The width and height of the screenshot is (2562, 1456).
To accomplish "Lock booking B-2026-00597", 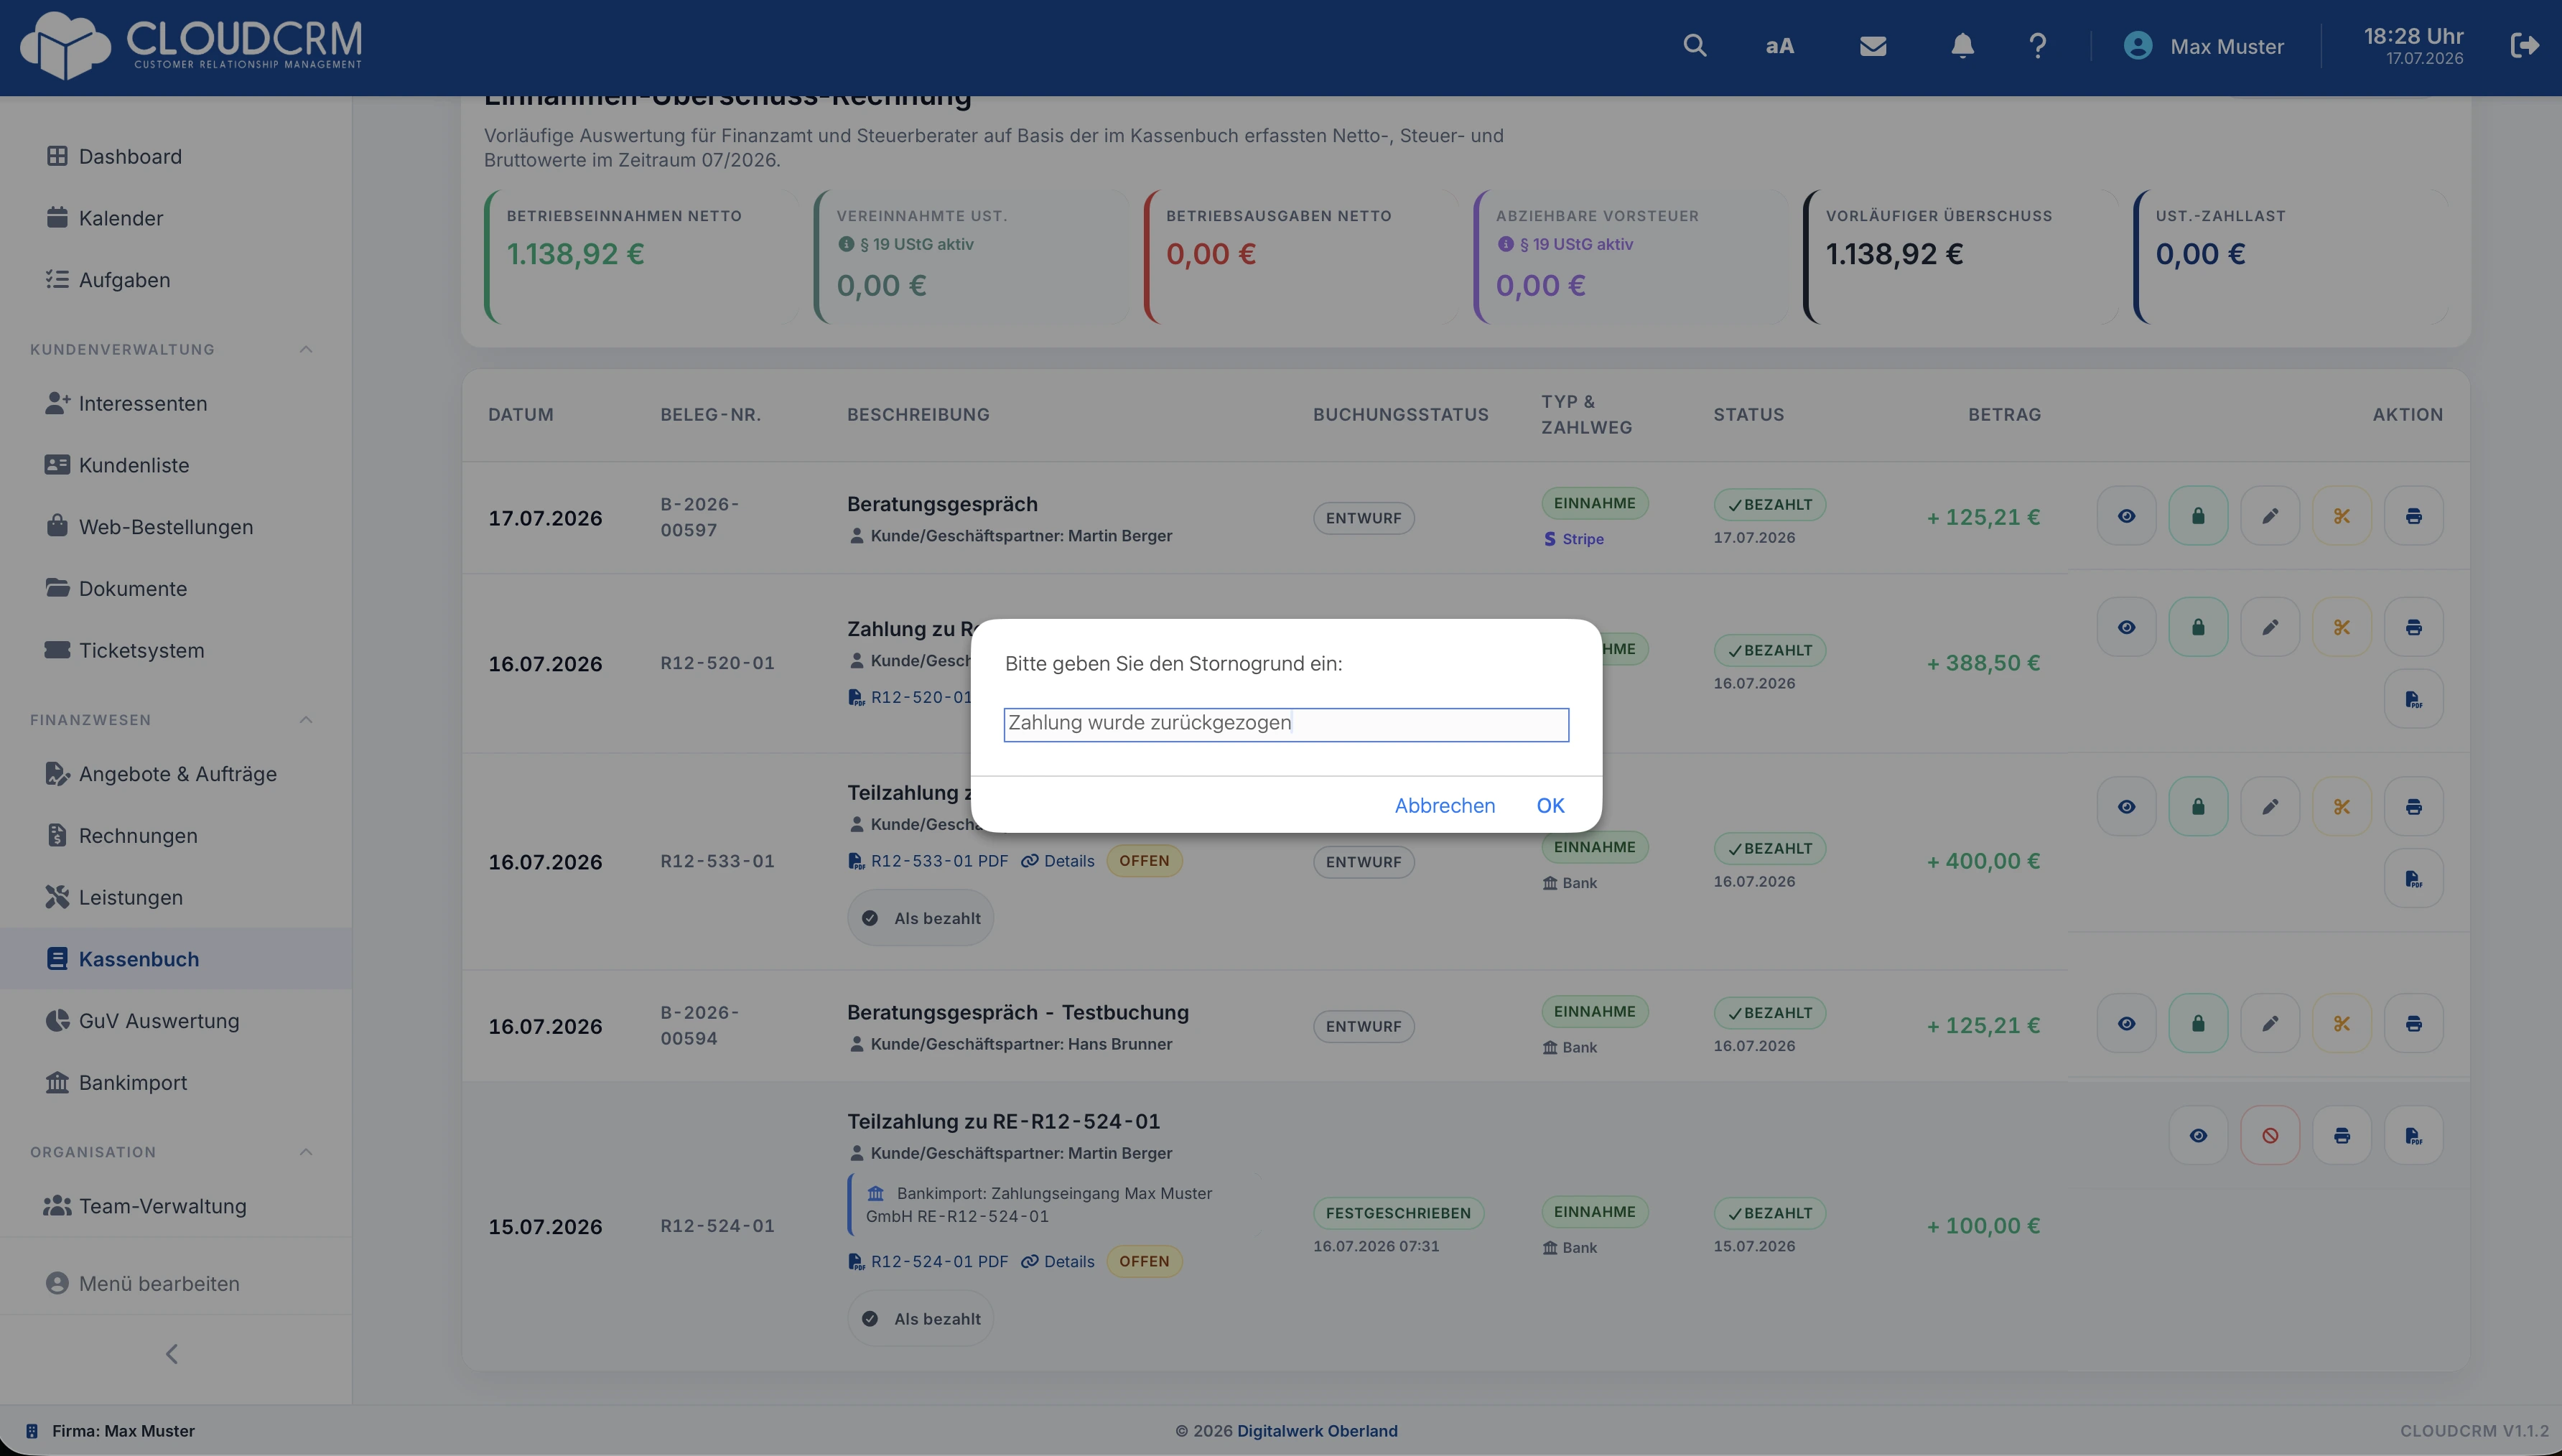I will 2198,516.
